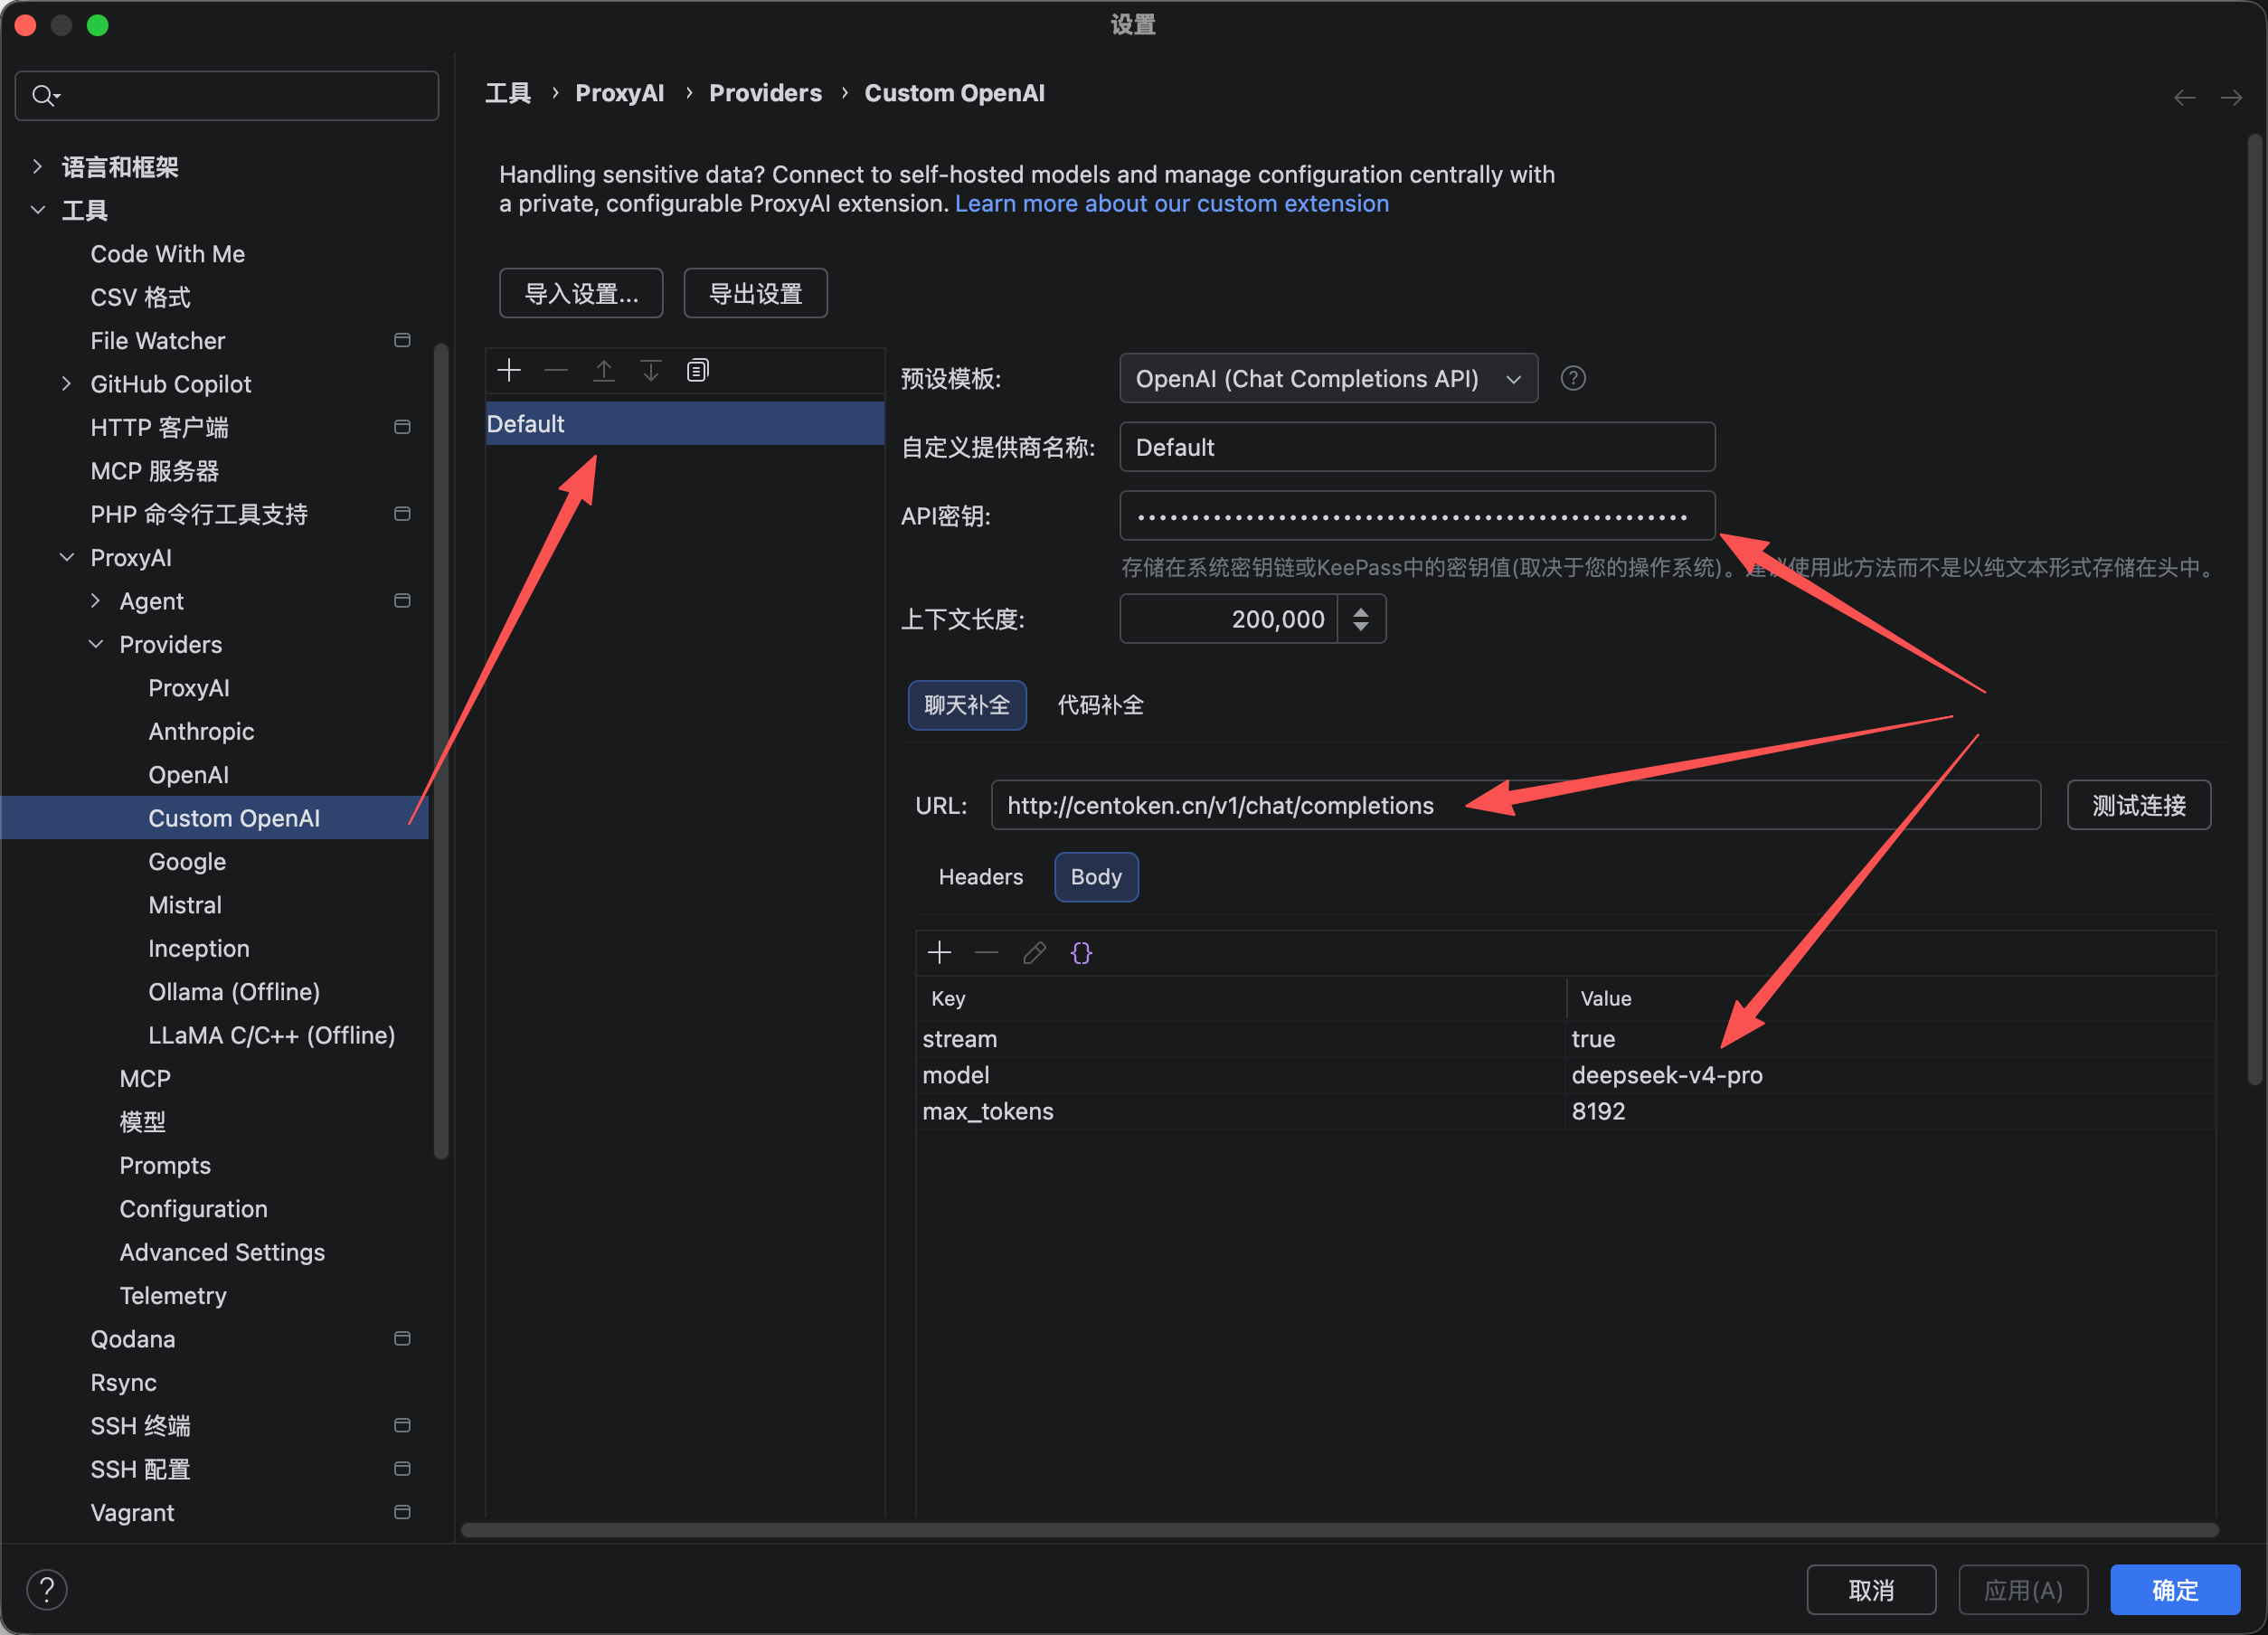The height and width of the screenshot is (1635, 2268).
Task: Select the Default provider in list
Action: (685, 424)
